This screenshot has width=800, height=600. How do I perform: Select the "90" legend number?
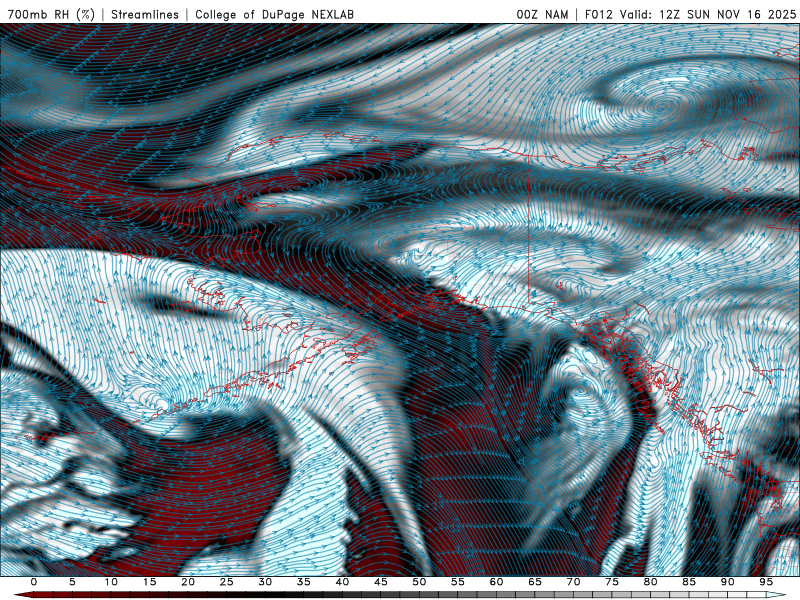tap(728, 582)
